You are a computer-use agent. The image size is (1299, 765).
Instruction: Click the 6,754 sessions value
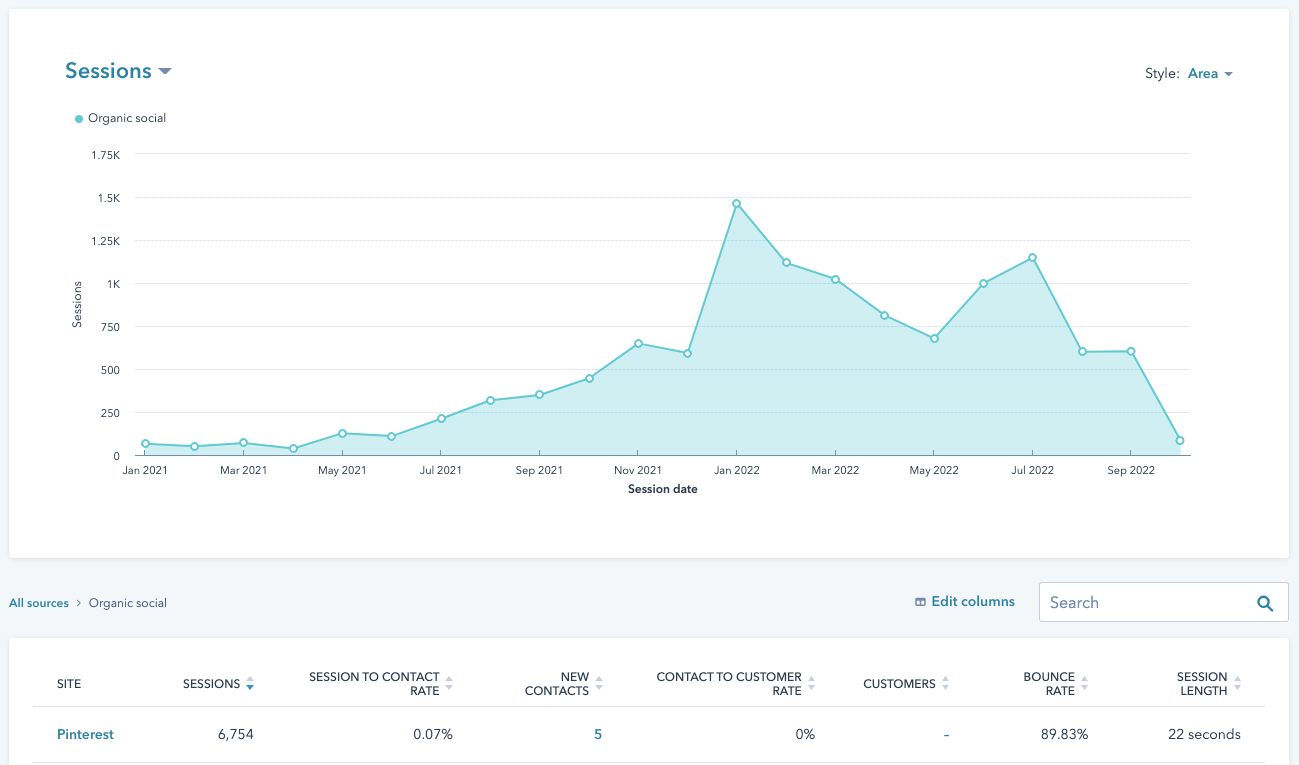pos(236,734)
